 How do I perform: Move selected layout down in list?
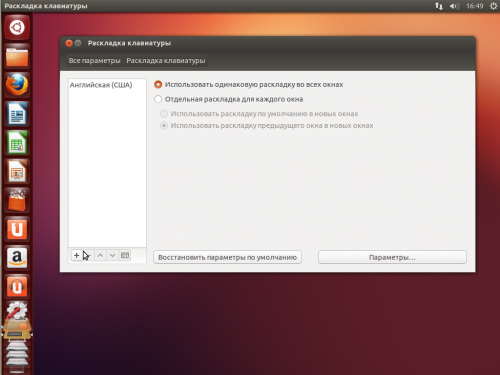[x=113, y=256]
